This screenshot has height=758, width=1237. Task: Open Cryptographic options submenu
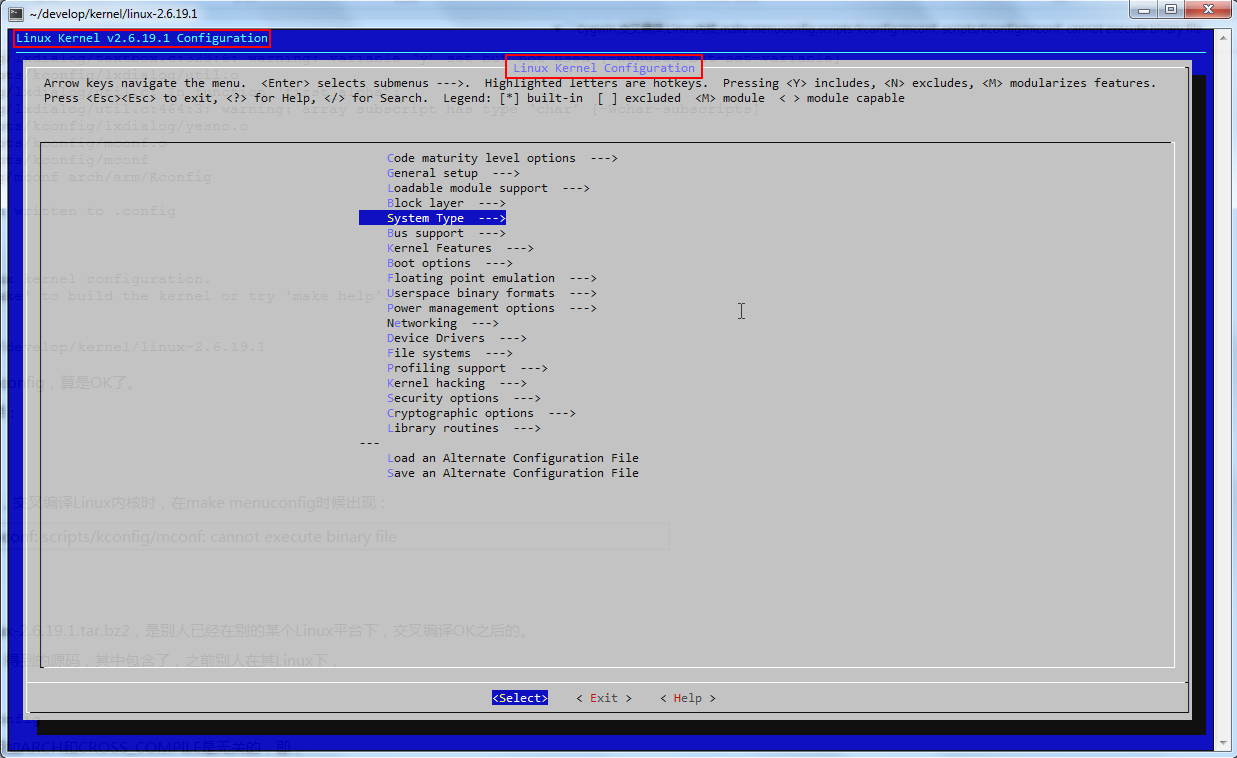(x=481, y=413)
